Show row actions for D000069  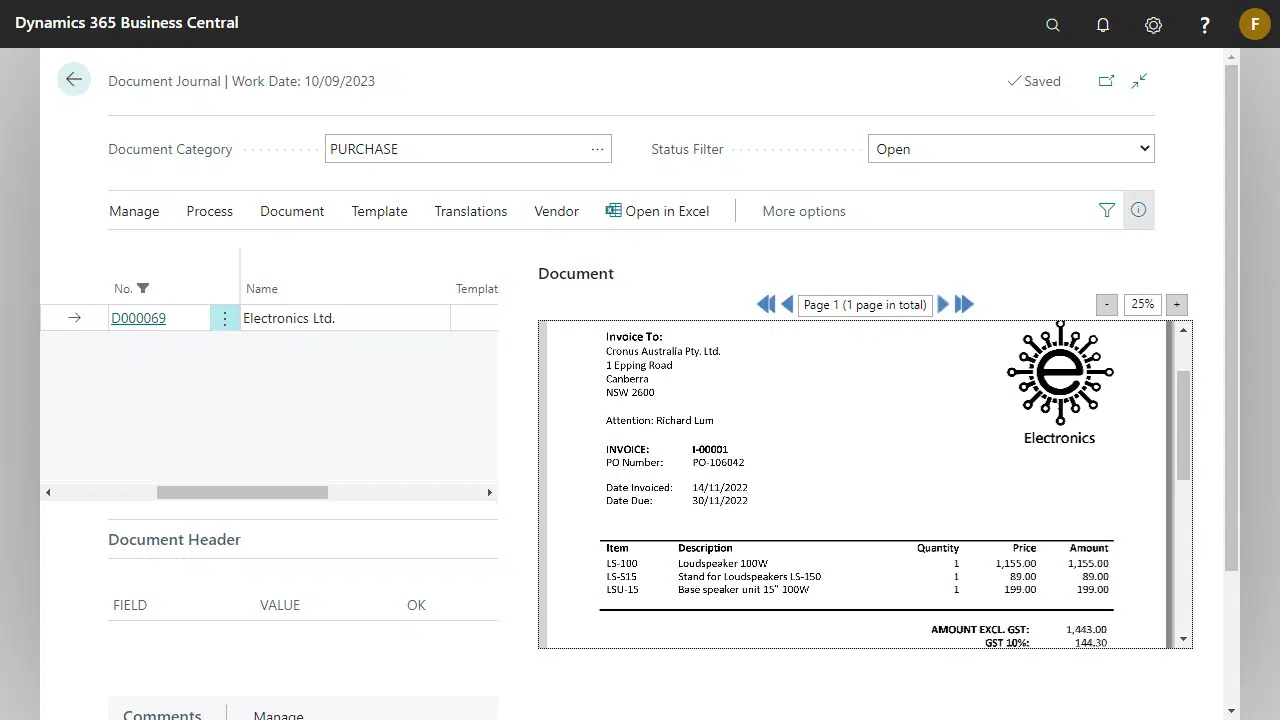225,318
